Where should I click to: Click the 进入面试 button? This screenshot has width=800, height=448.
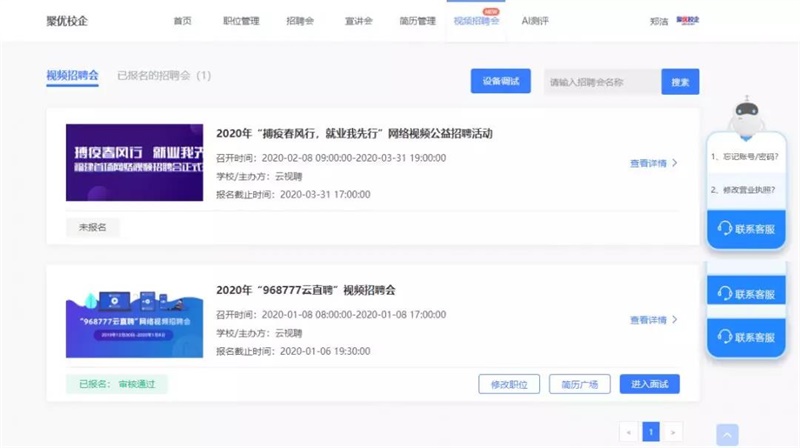pyautogui.click(x=649, y=384)
